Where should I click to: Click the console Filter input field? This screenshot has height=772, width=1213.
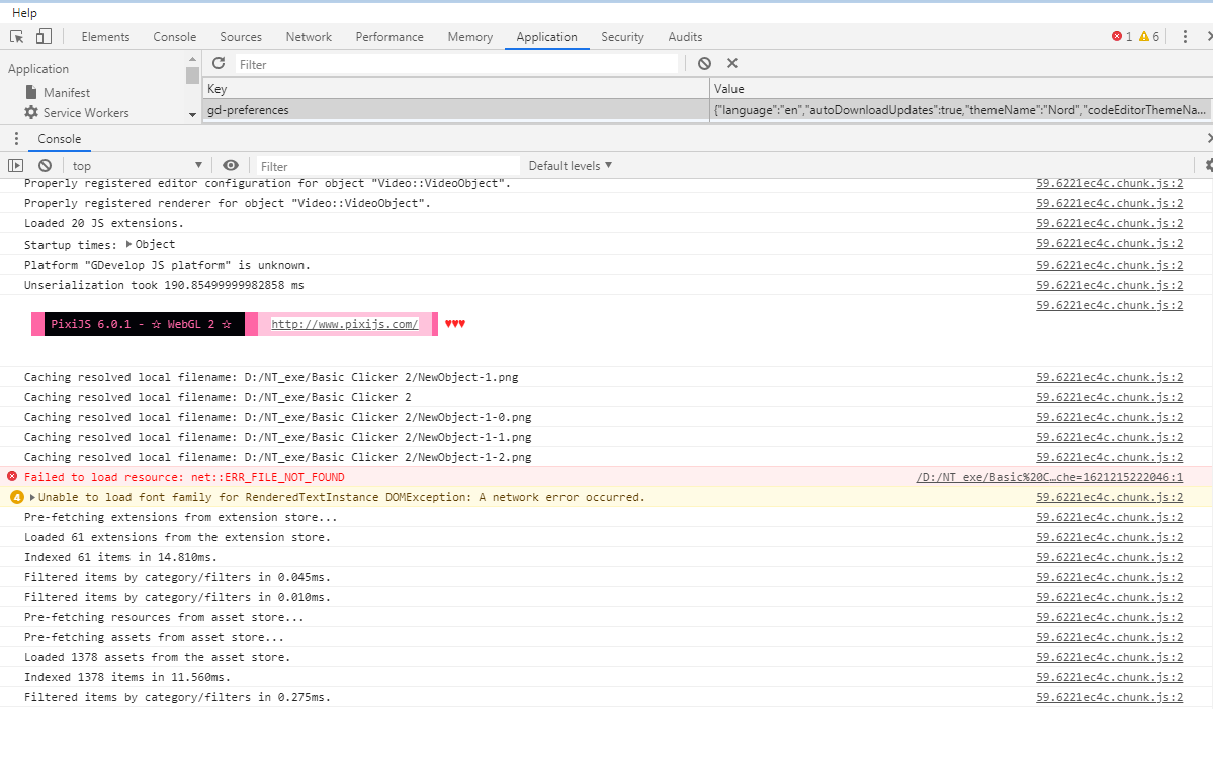click(388, 166)
